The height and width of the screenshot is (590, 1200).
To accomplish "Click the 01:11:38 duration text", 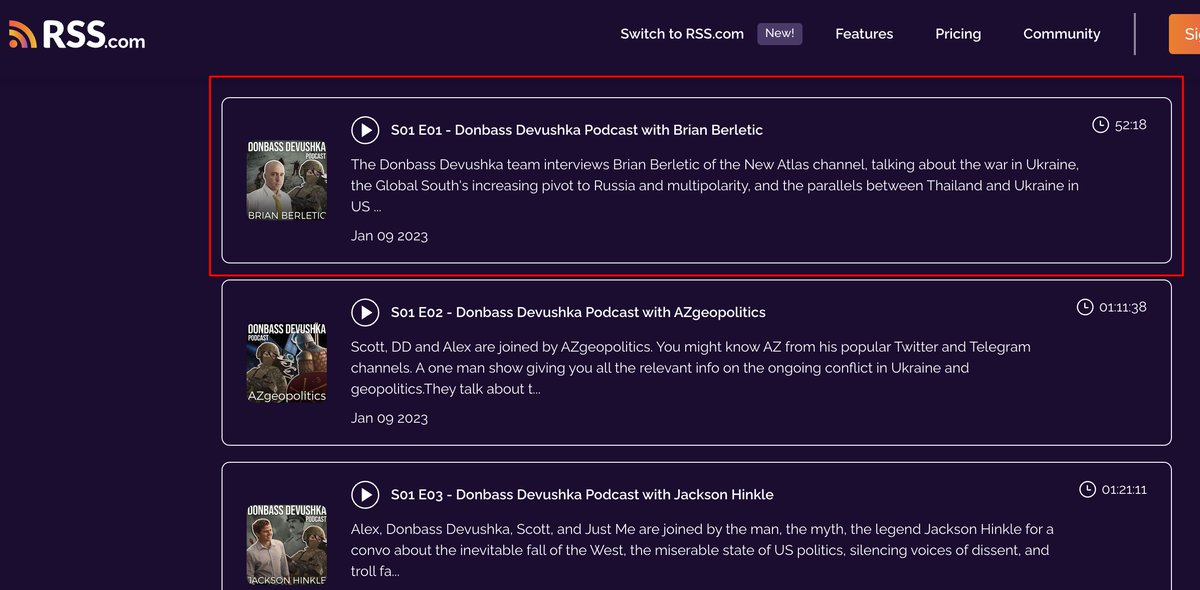I will (1123, 307).
